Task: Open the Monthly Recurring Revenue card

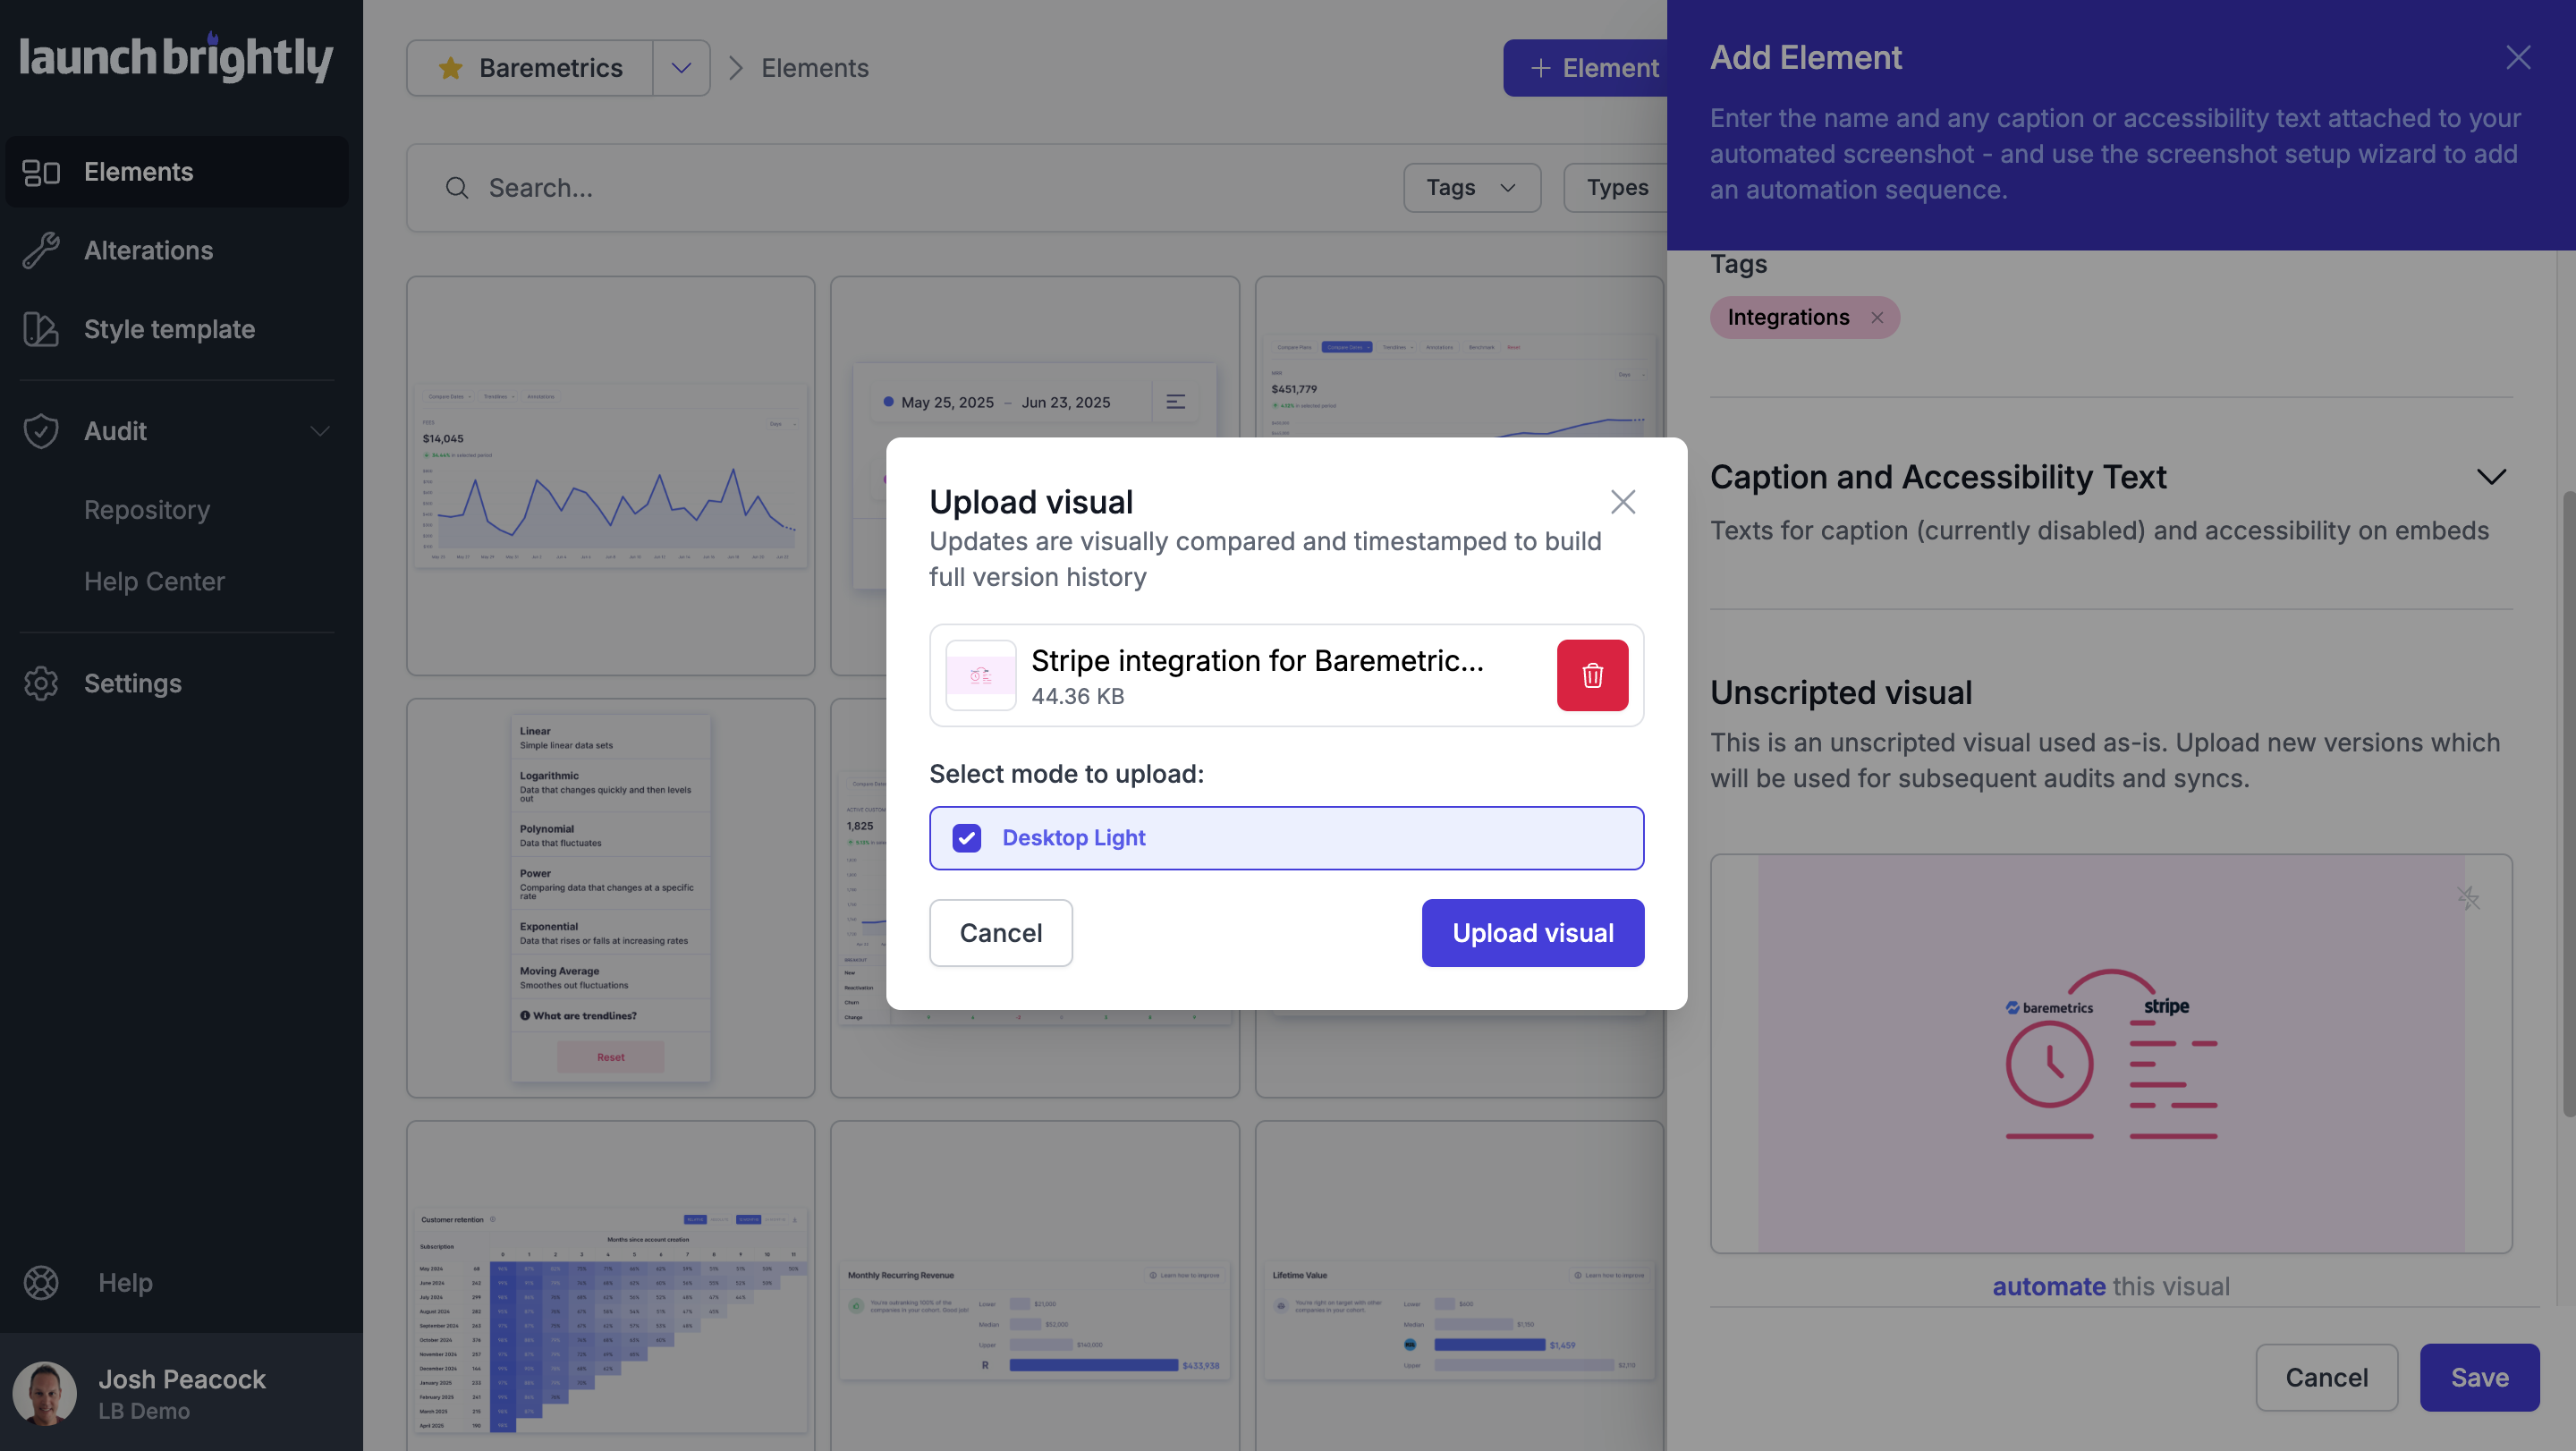Action: pos(1034,1286)
